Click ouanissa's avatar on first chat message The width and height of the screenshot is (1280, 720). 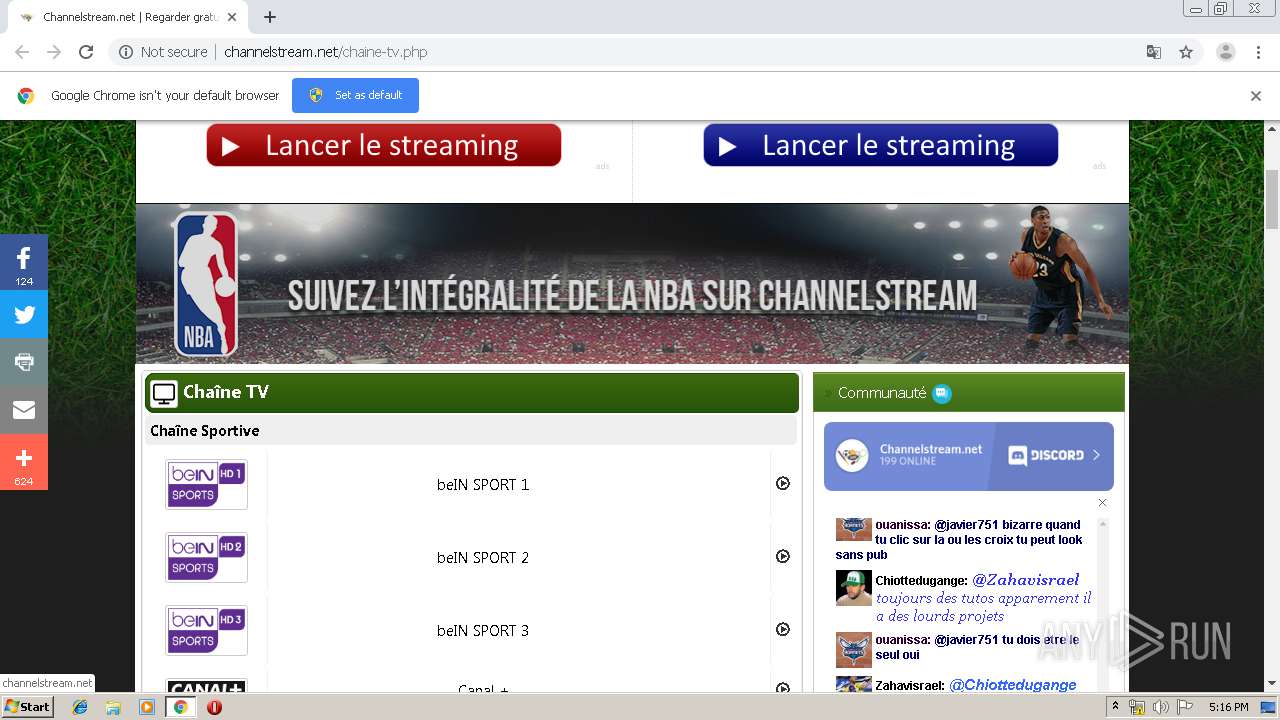[853, 528]
